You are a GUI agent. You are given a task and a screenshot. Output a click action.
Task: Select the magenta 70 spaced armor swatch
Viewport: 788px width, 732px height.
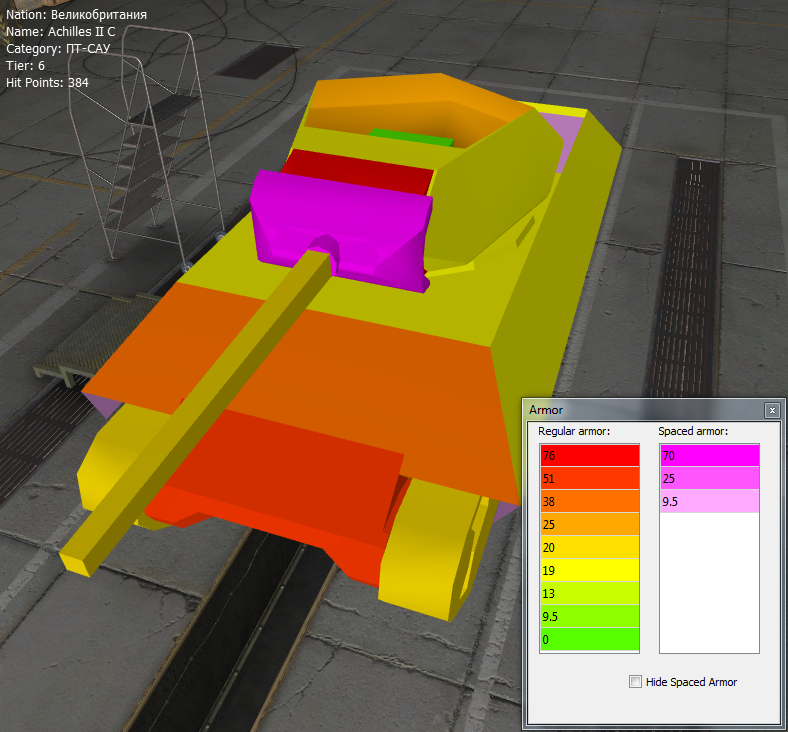[x=709, y=456]
